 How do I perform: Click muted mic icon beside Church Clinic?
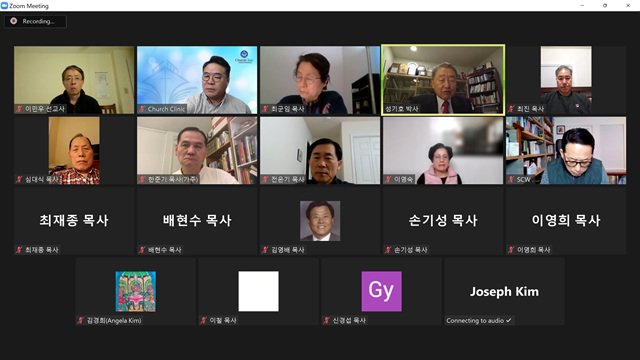(142, 109)
